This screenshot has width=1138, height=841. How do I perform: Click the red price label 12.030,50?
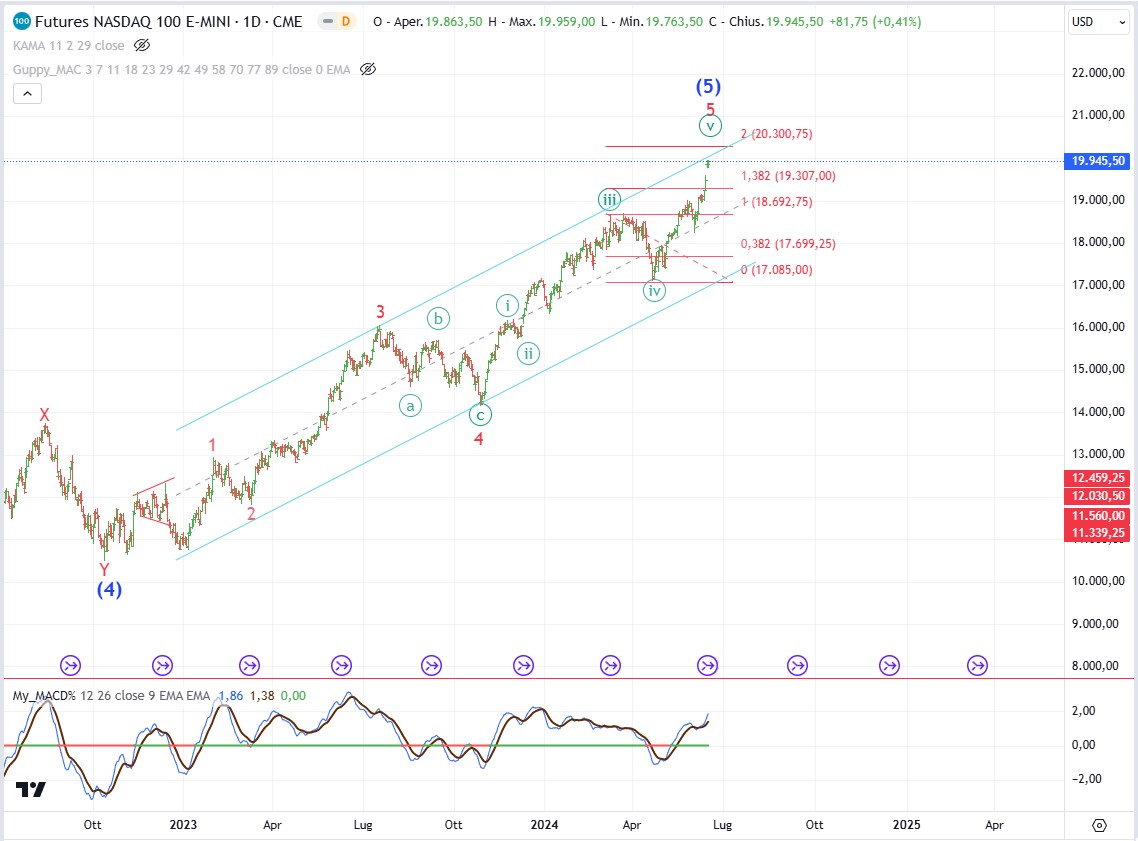point(1098,496)
